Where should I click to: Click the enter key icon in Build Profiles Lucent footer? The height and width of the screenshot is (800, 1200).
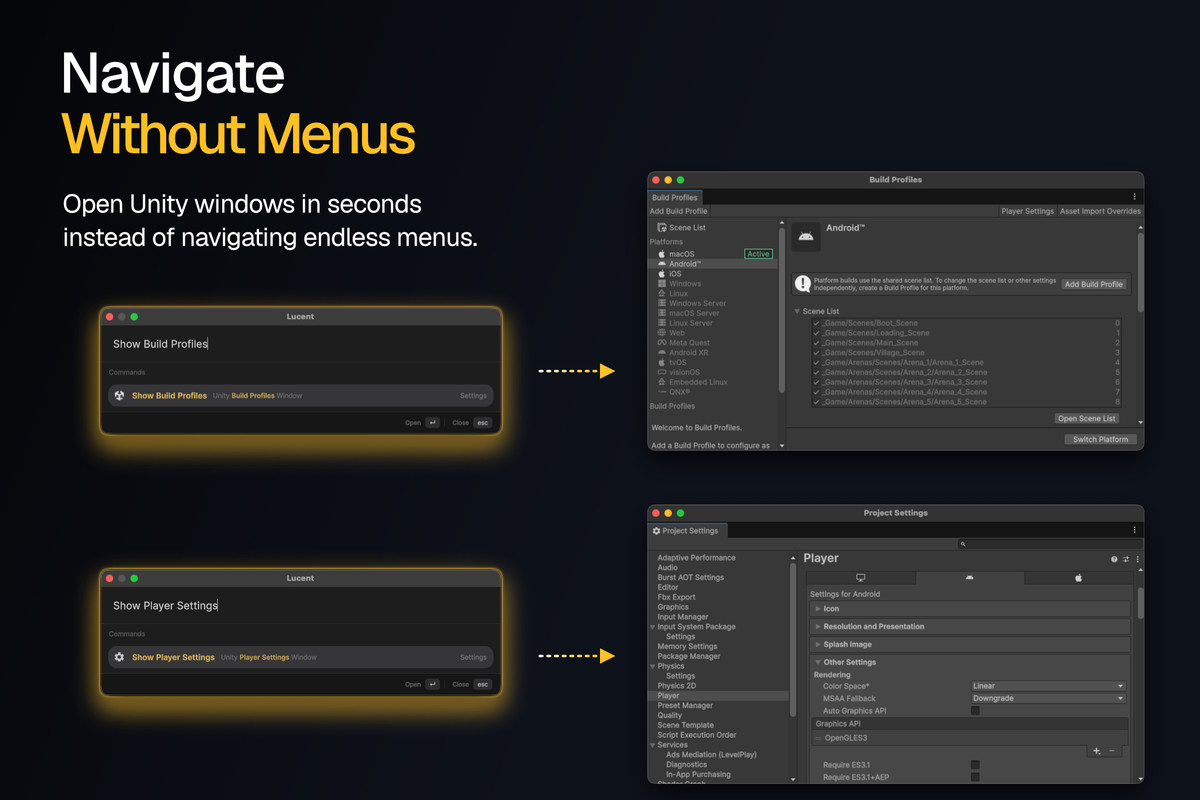point(432,423)
